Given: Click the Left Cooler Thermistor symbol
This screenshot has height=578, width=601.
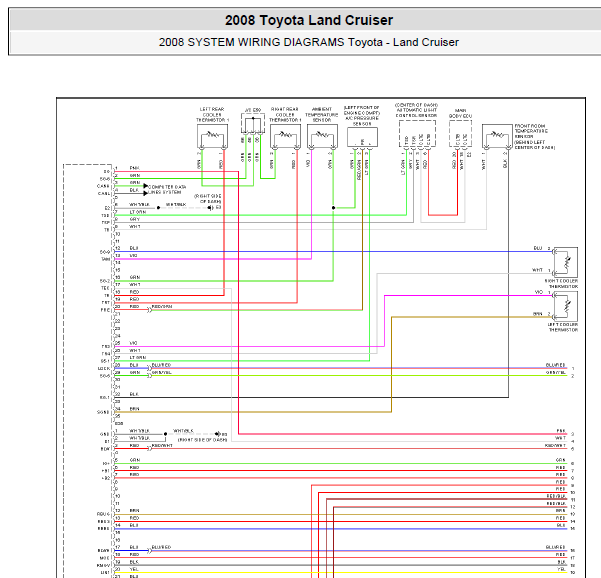Looking at the screenshot, I should point(565,306).
